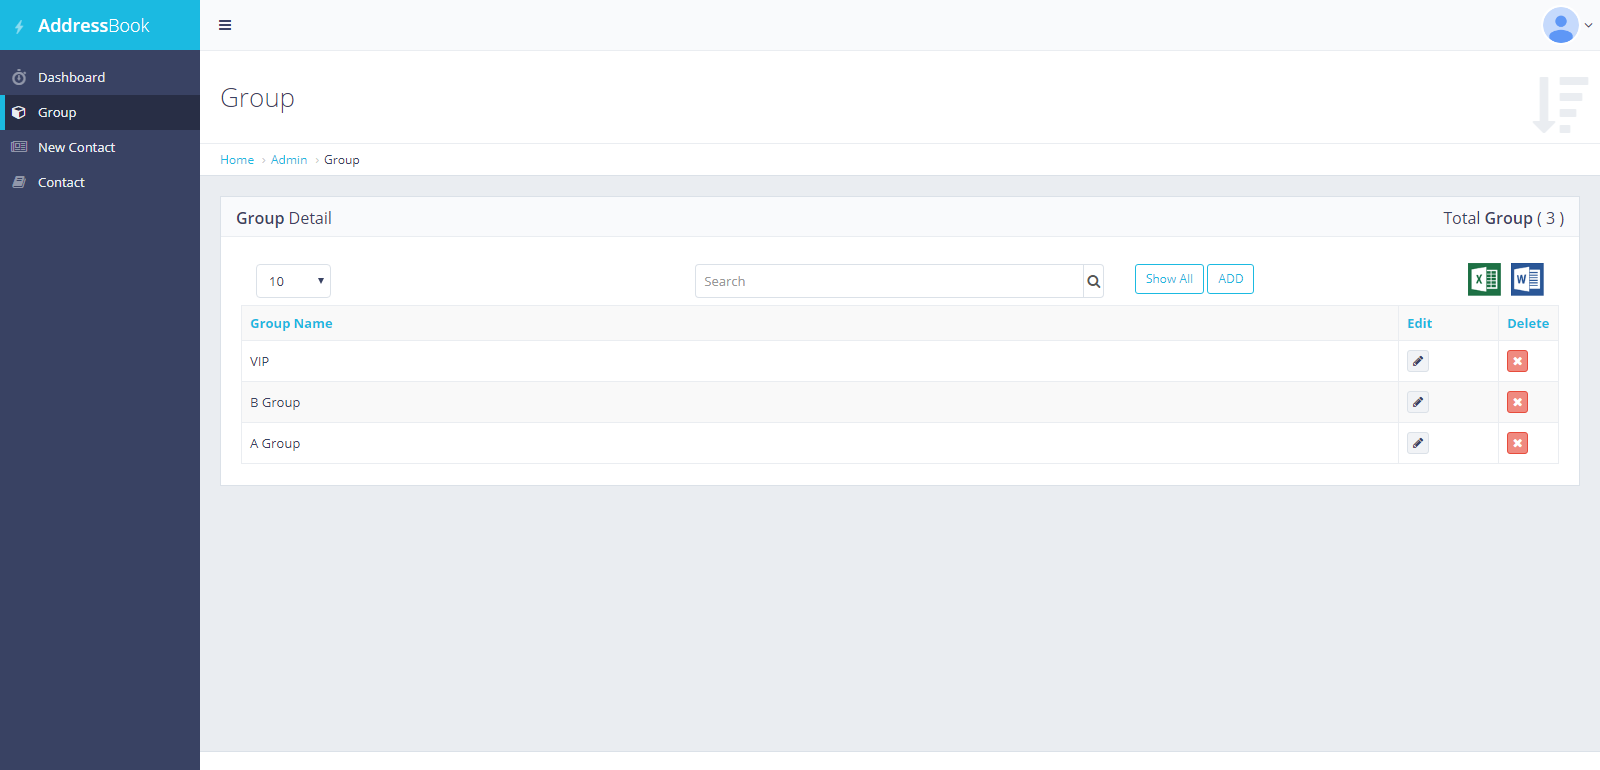The height and width of the screenshot is (770, 1600).
Task: Follow the Home breadcrumb link
Action: (237, 160)
